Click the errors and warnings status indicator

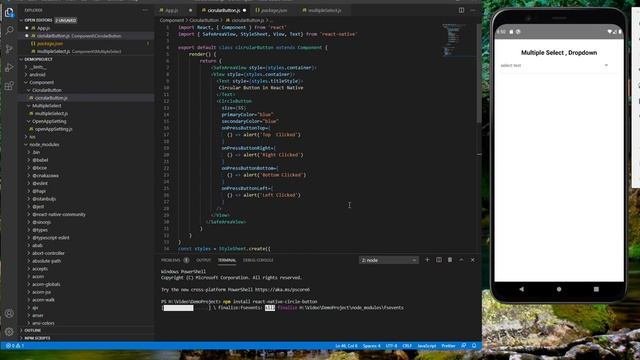click(15, 346)
